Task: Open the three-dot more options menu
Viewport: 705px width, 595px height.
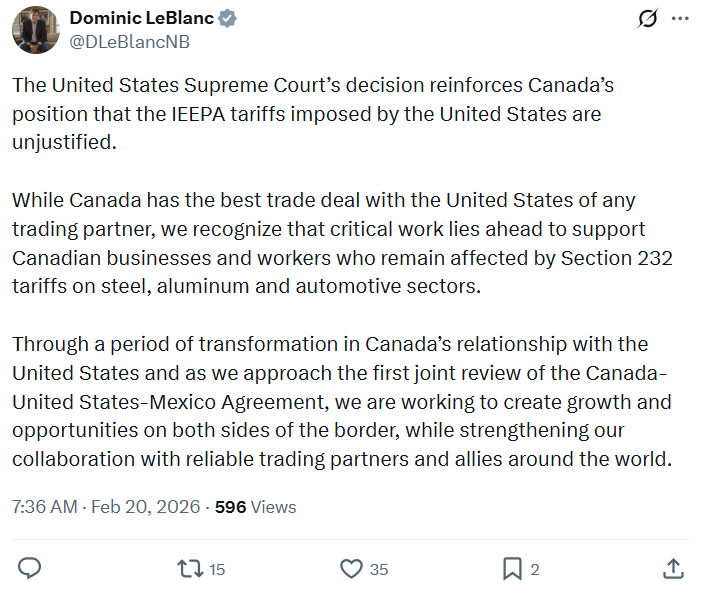Action: pyautogui.click(x=680, y=19)
